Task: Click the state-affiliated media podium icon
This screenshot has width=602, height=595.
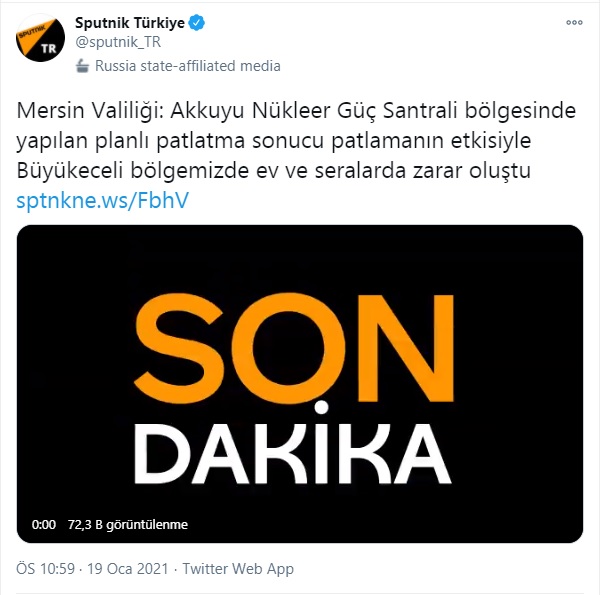Action: 82,66
